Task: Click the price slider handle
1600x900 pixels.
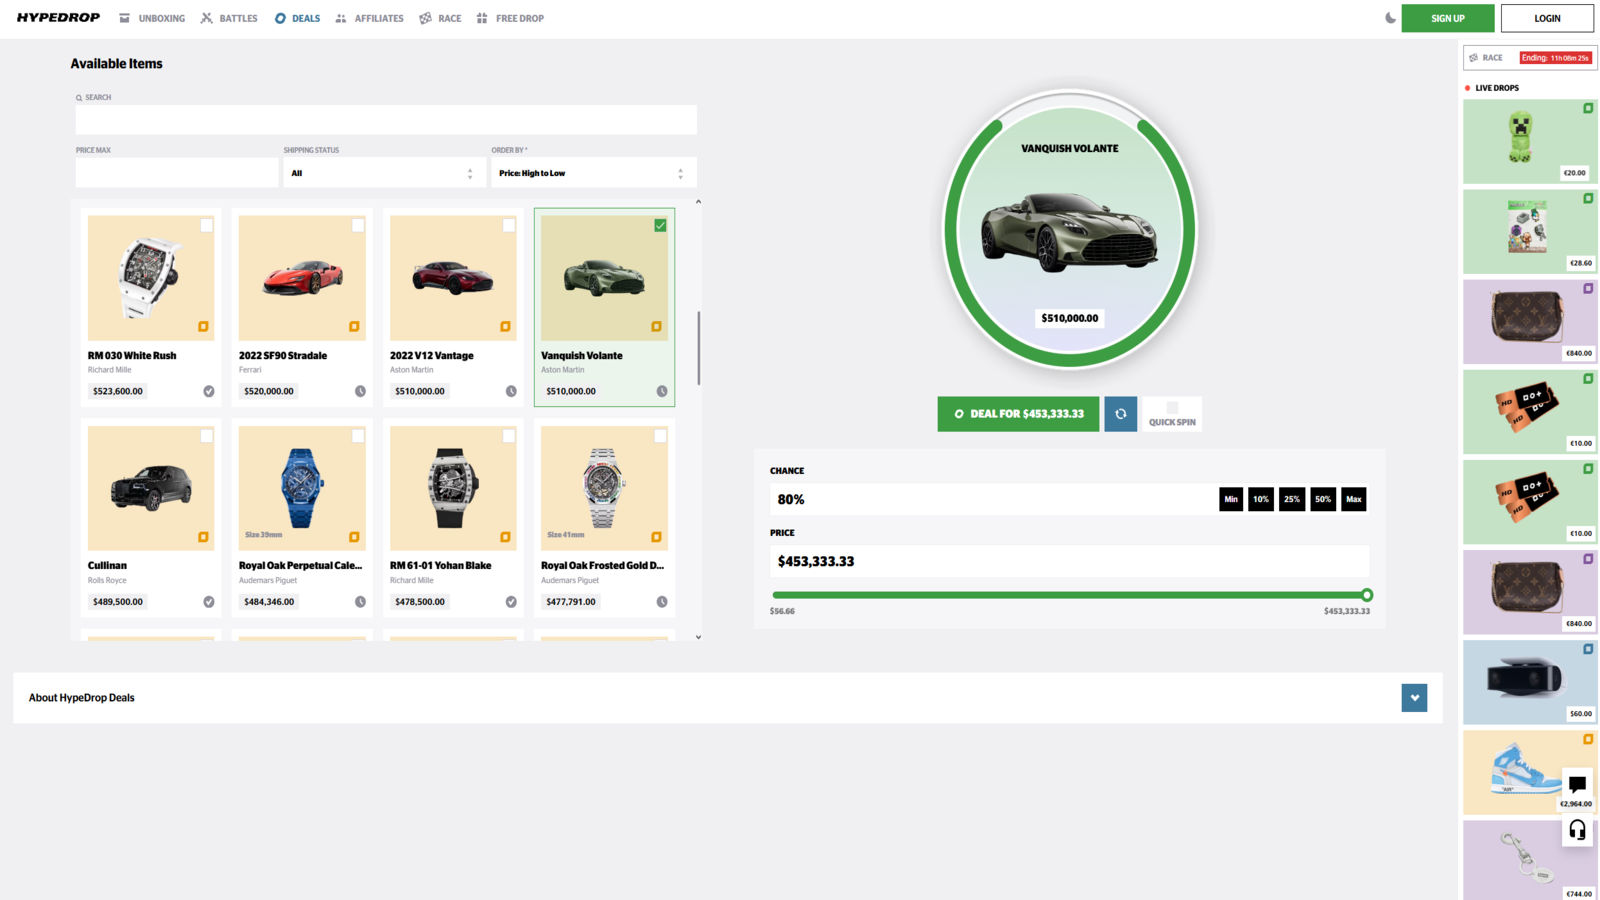Action: point(1367,595)
